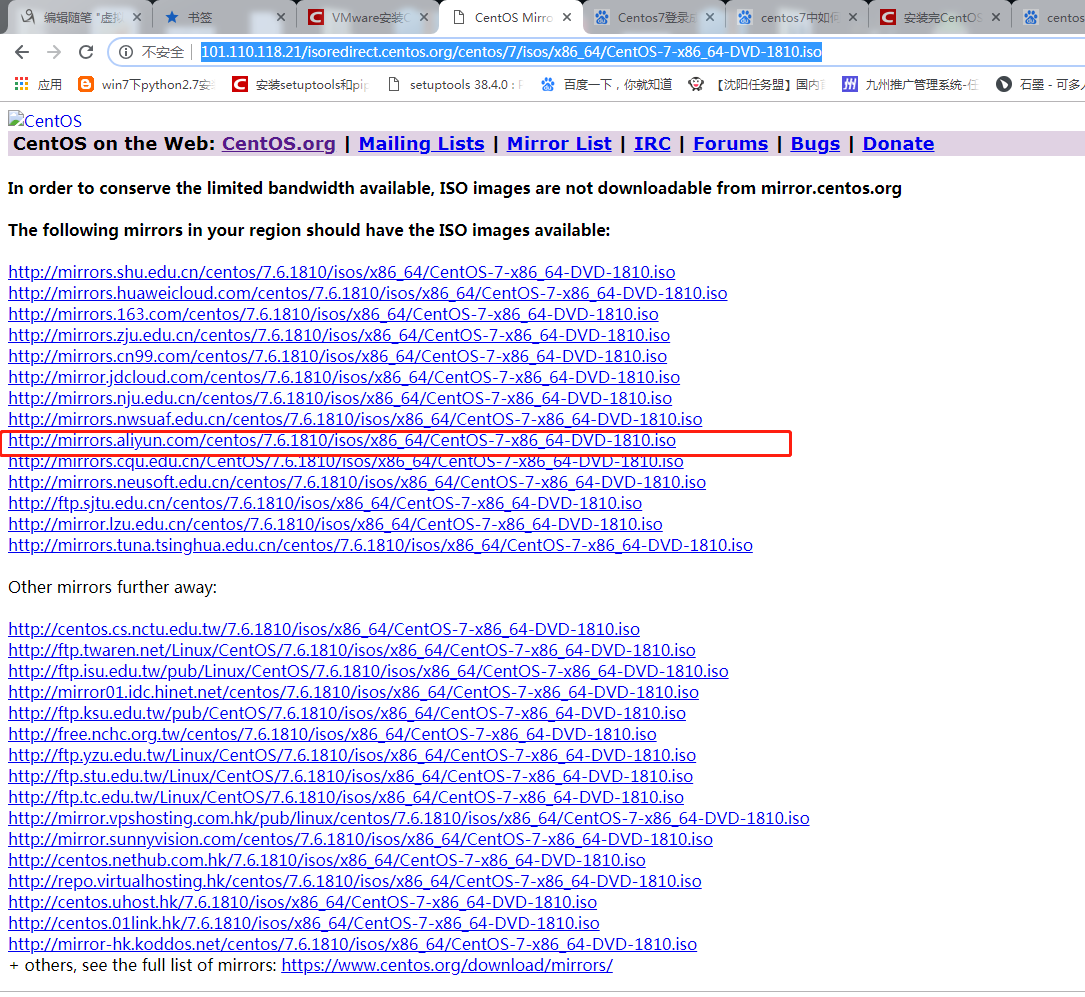Download from mirrors.aliyun.com link
The height and width of the screenshot is (997, 1085).
click(x=342, y=440)
